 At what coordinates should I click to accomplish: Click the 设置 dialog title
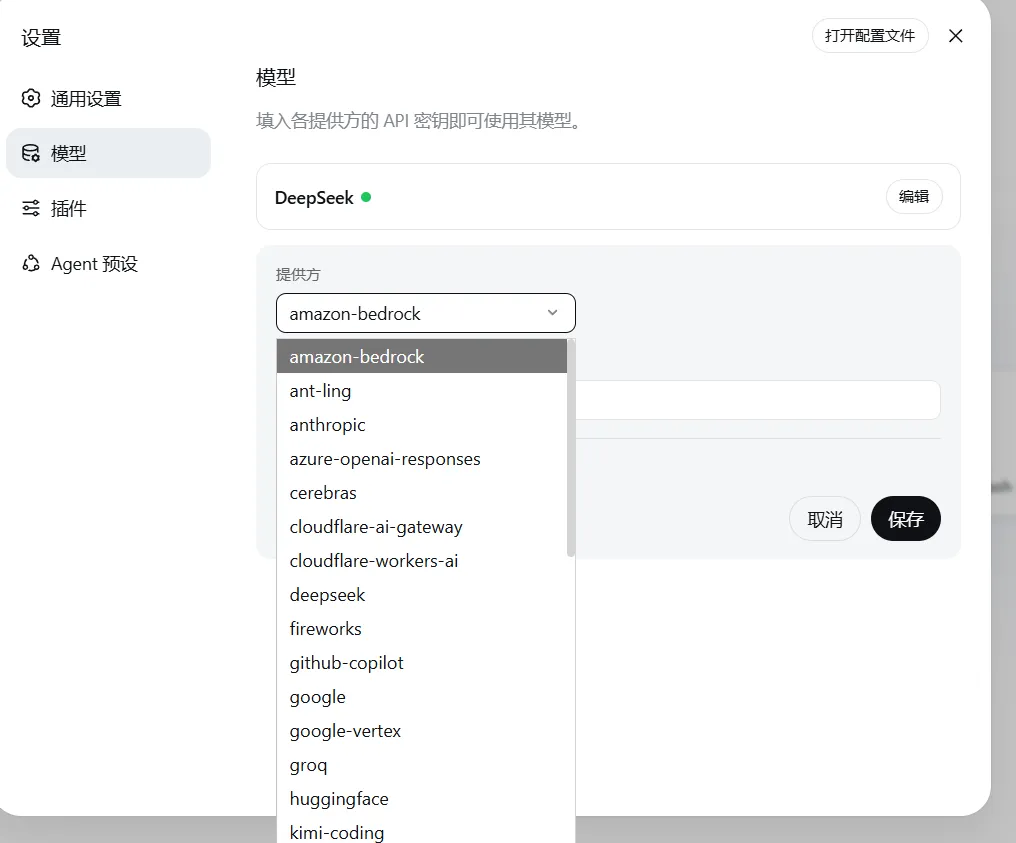[x=41, y=38]
